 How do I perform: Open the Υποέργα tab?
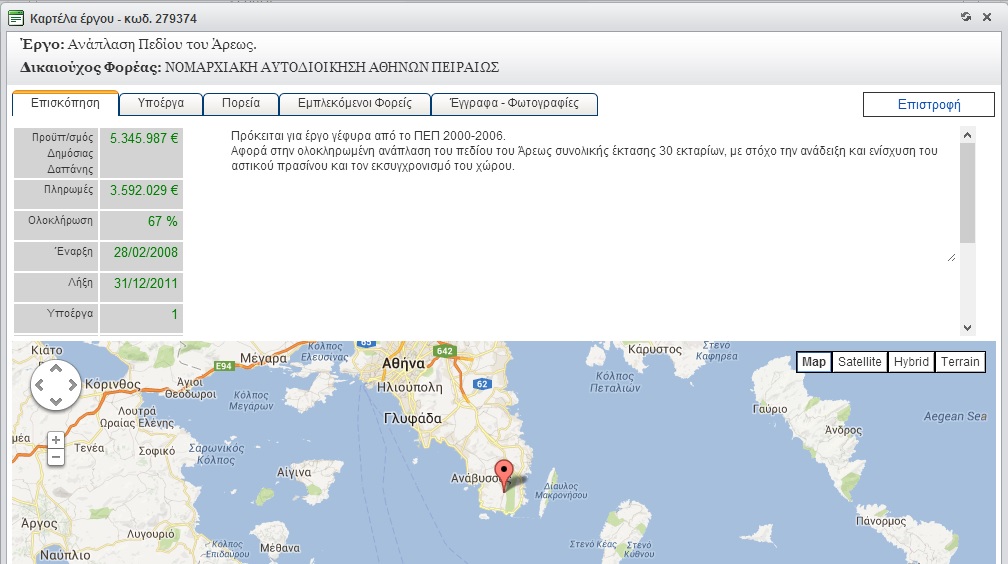(160, 104)
